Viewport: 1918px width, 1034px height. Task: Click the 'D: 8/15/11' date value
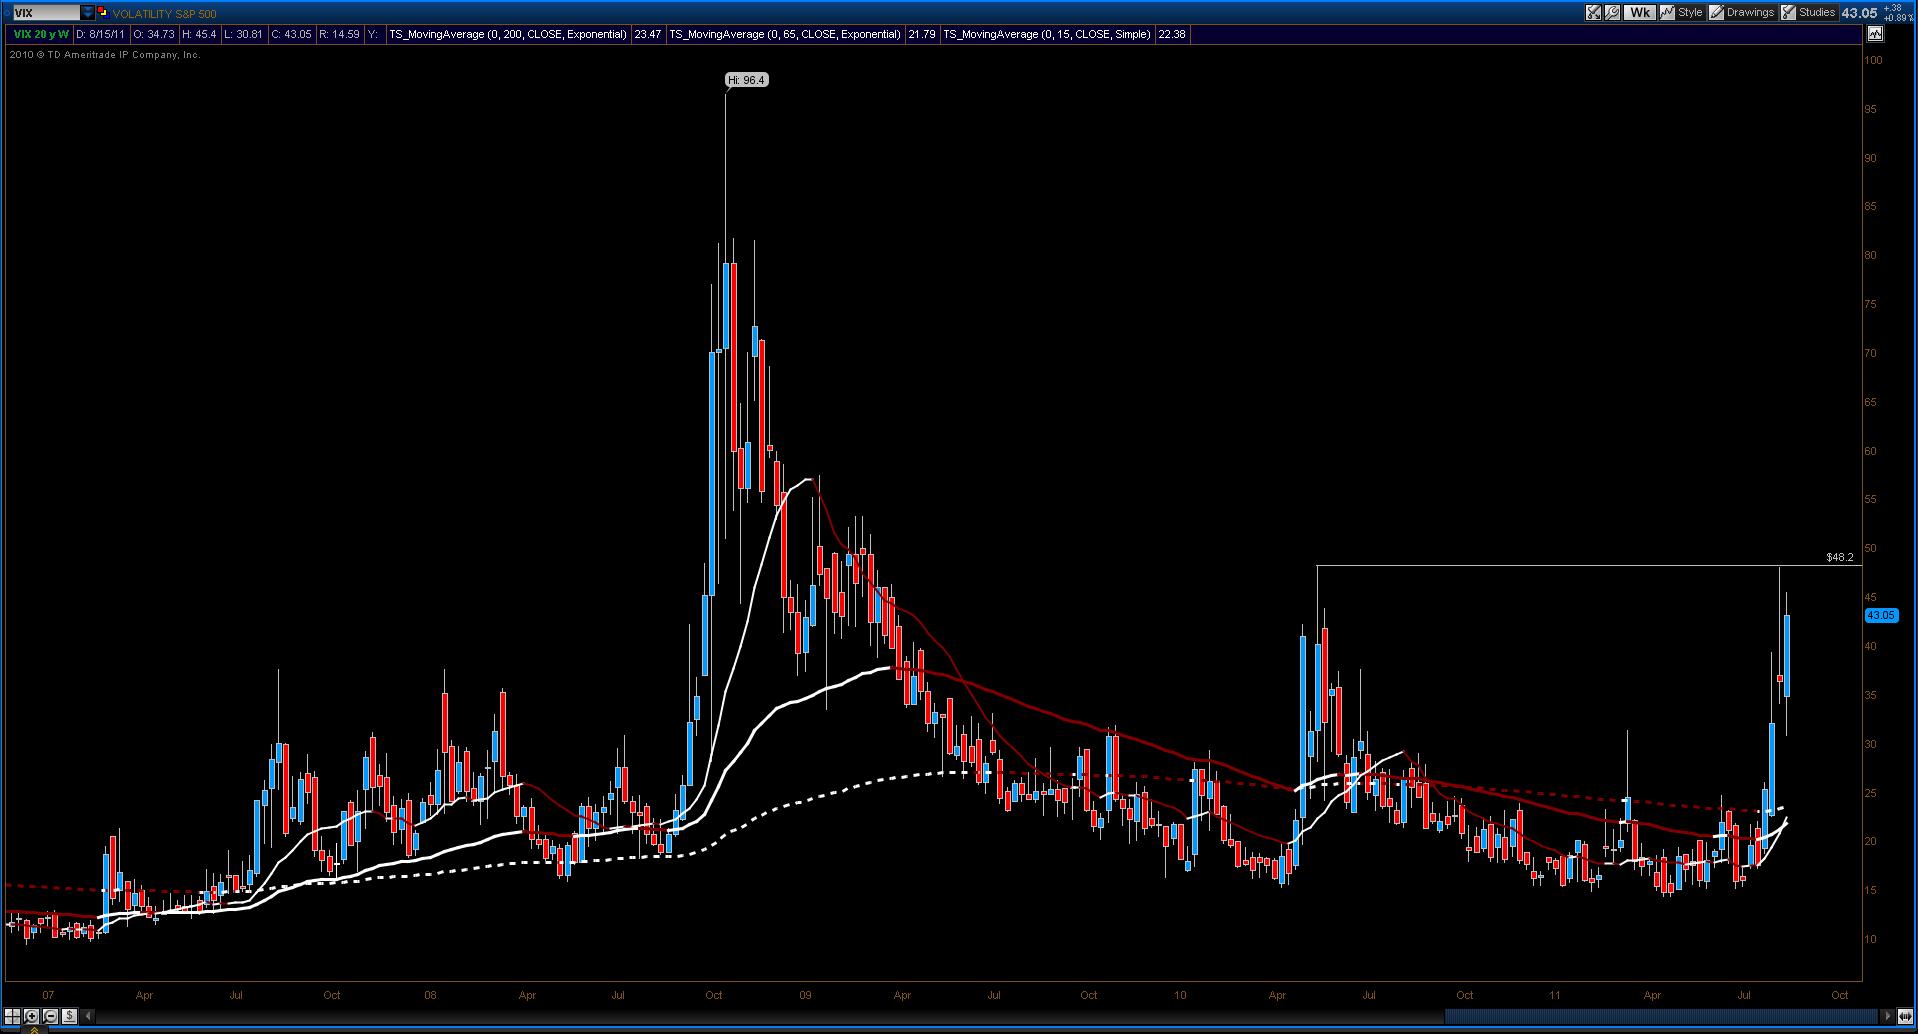click(101, 34)
